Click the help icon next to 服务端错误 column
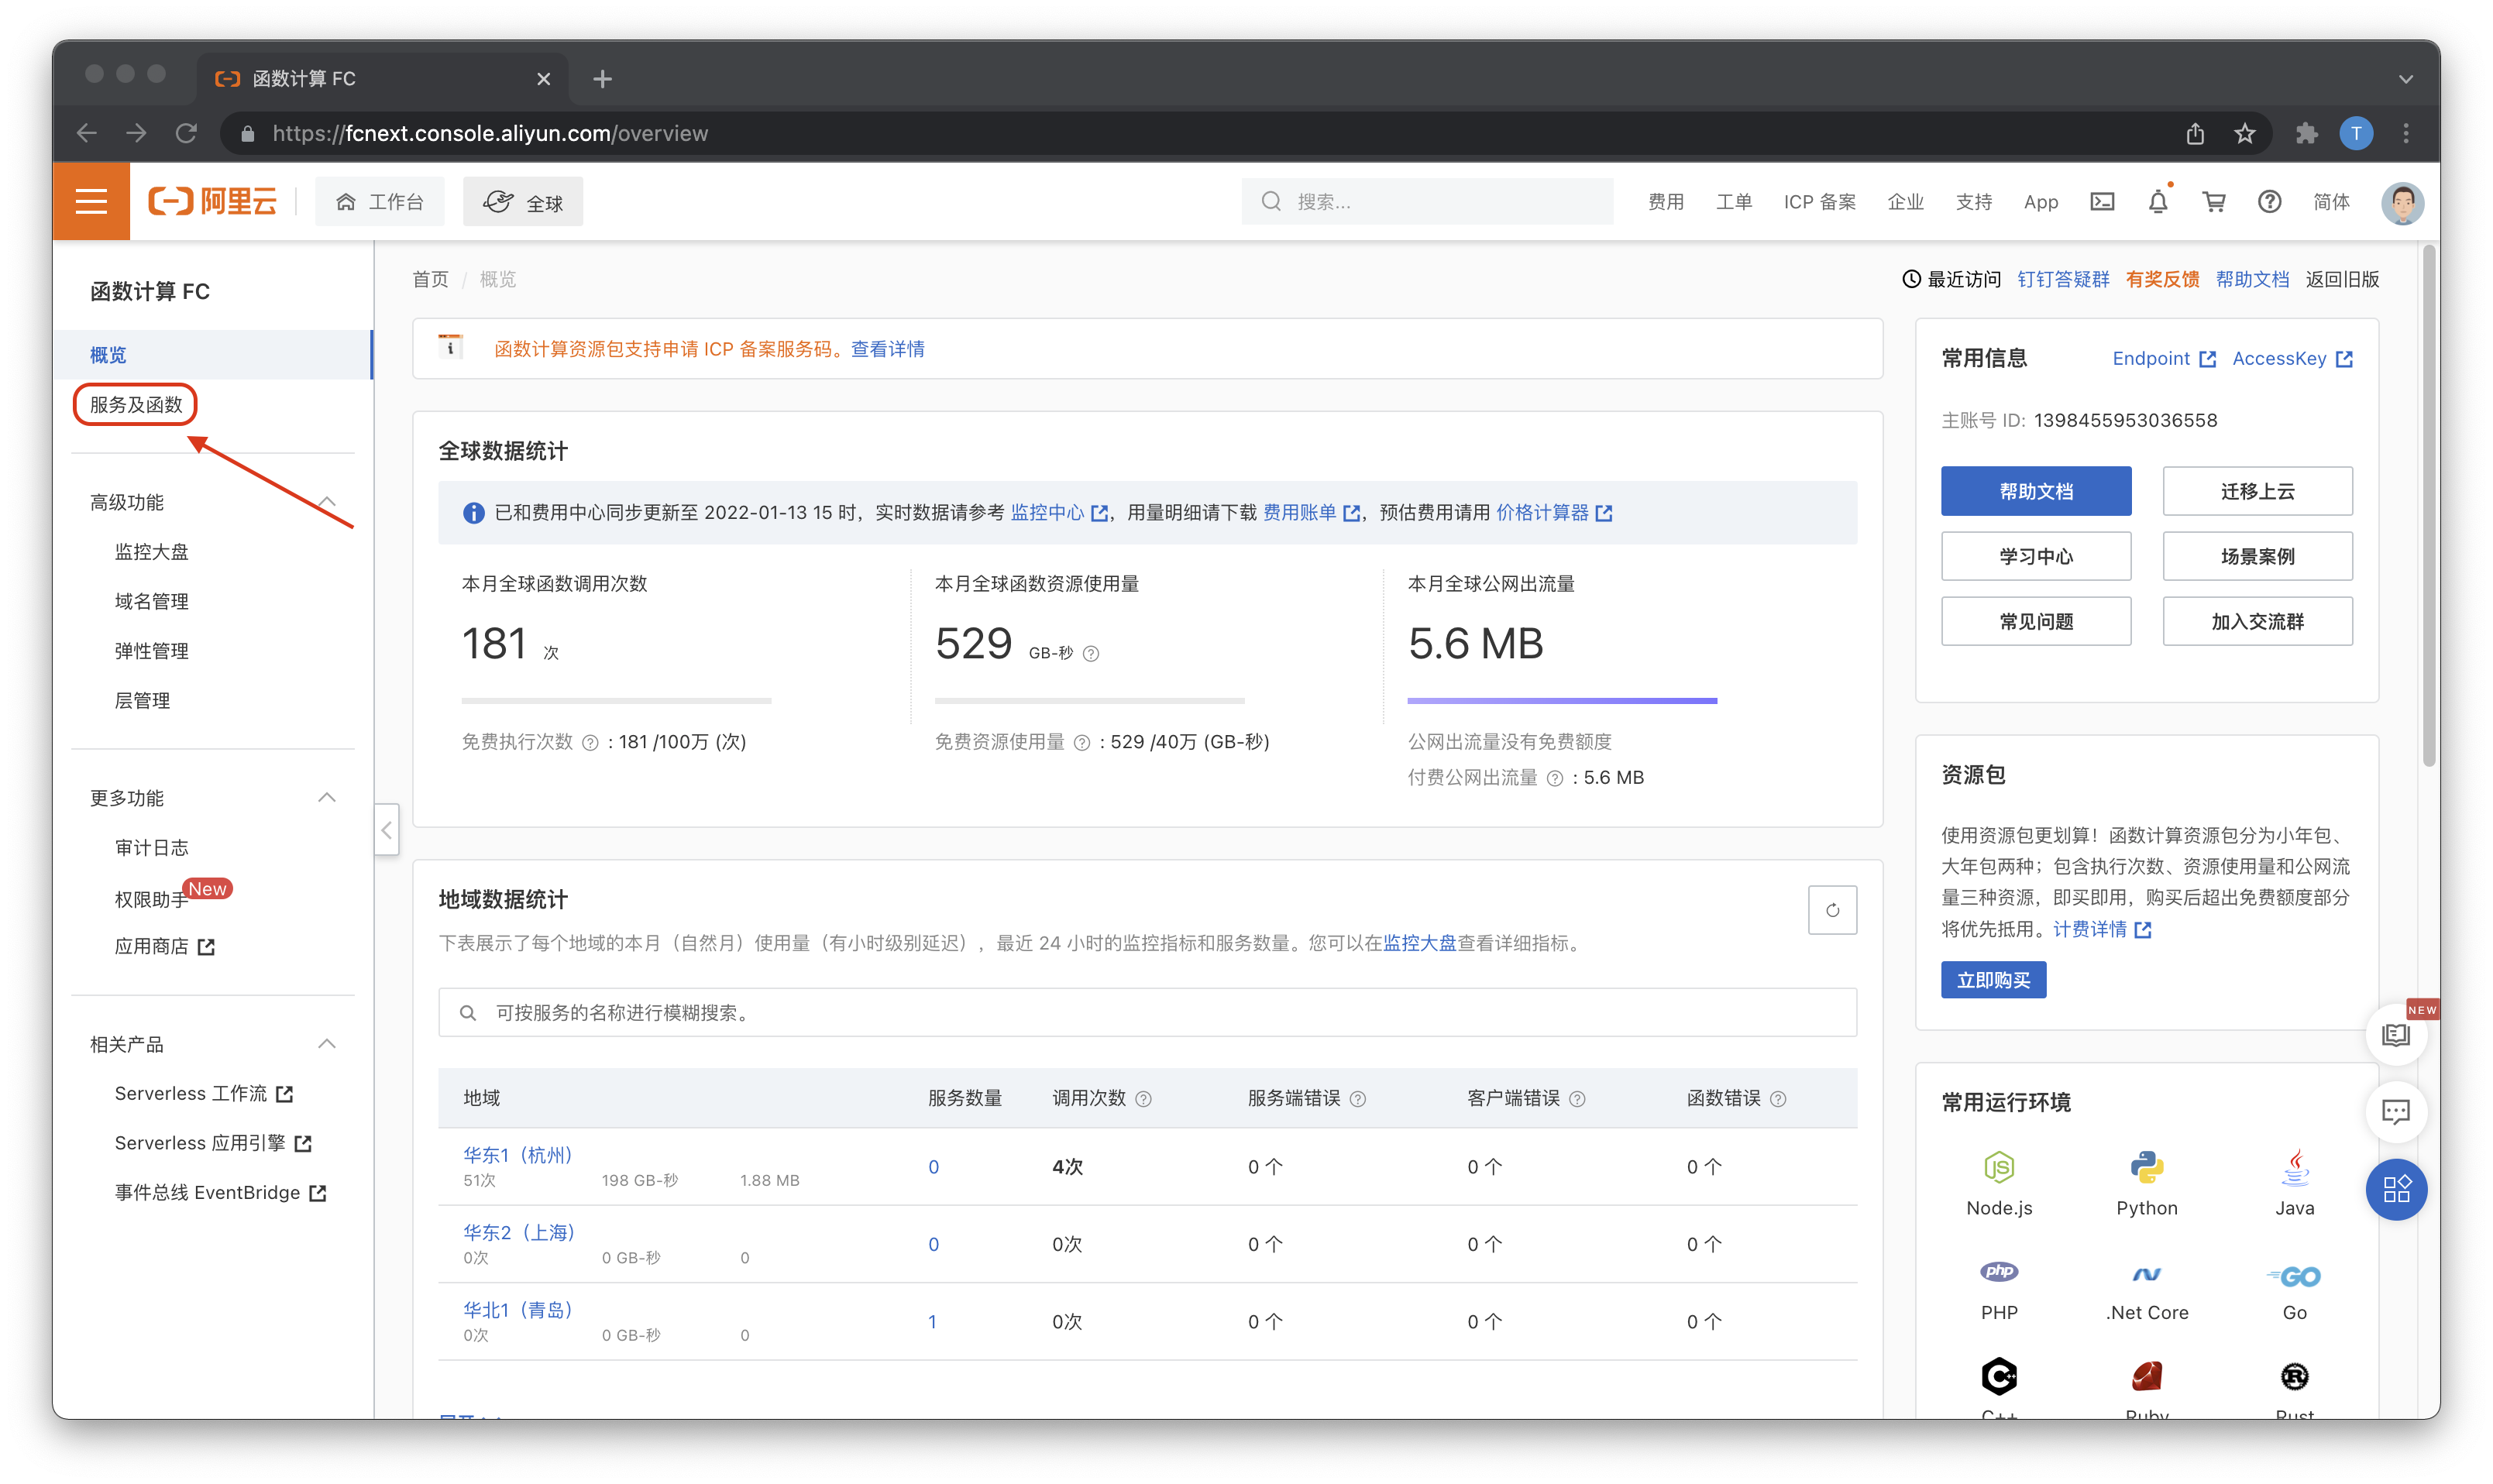The image size is (2493, 1484). point(1358,1099)
